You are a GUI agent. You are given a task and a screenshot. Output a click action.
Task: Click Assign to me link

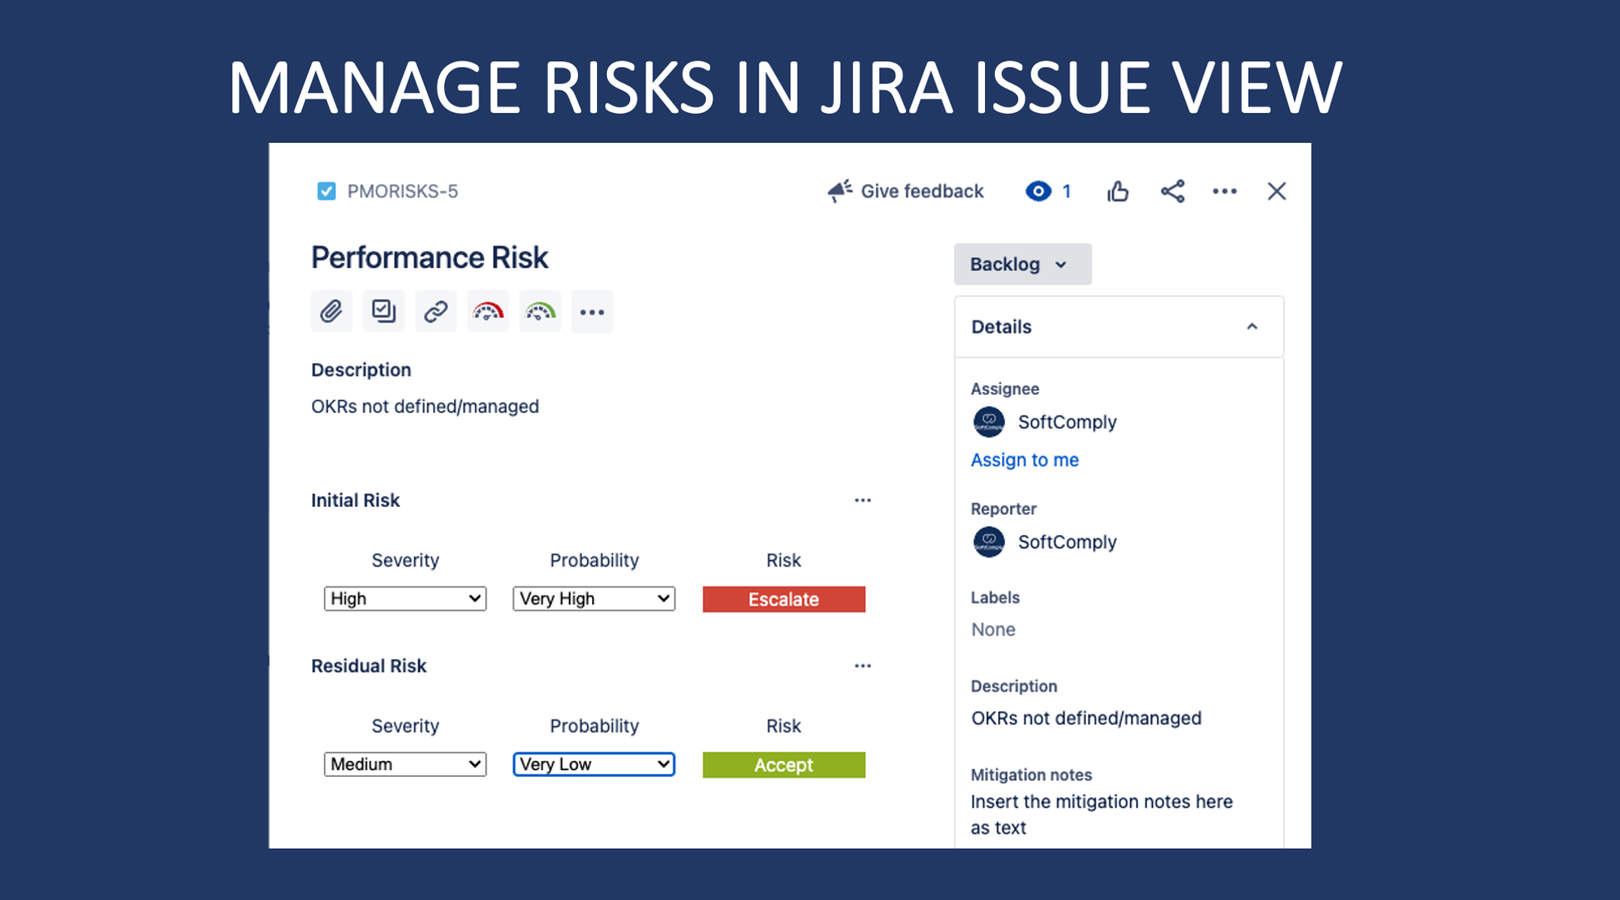1025,460
